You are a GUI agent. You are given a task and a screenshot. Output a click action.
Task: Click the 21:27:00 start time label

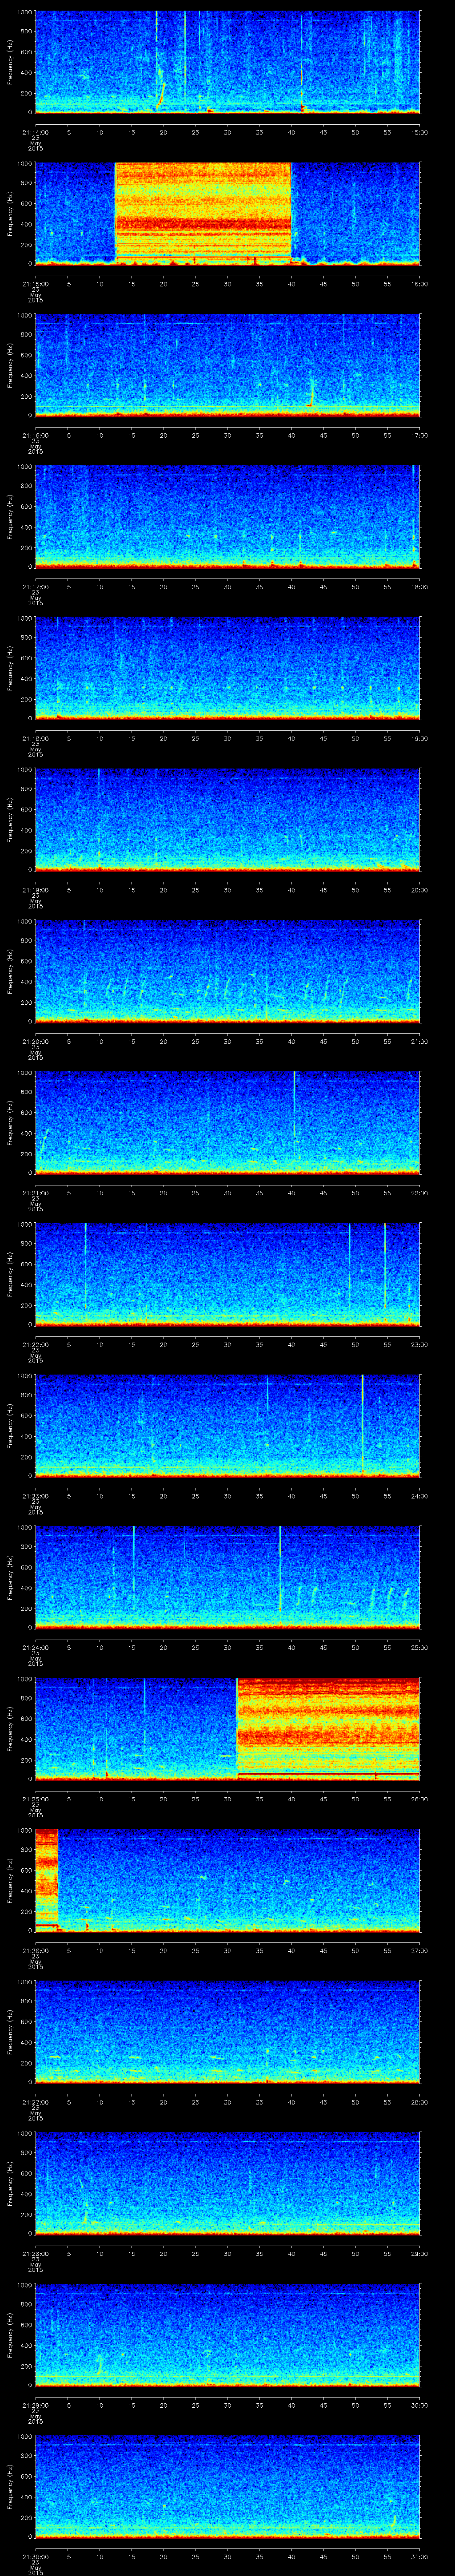(x=35, y=2103)
